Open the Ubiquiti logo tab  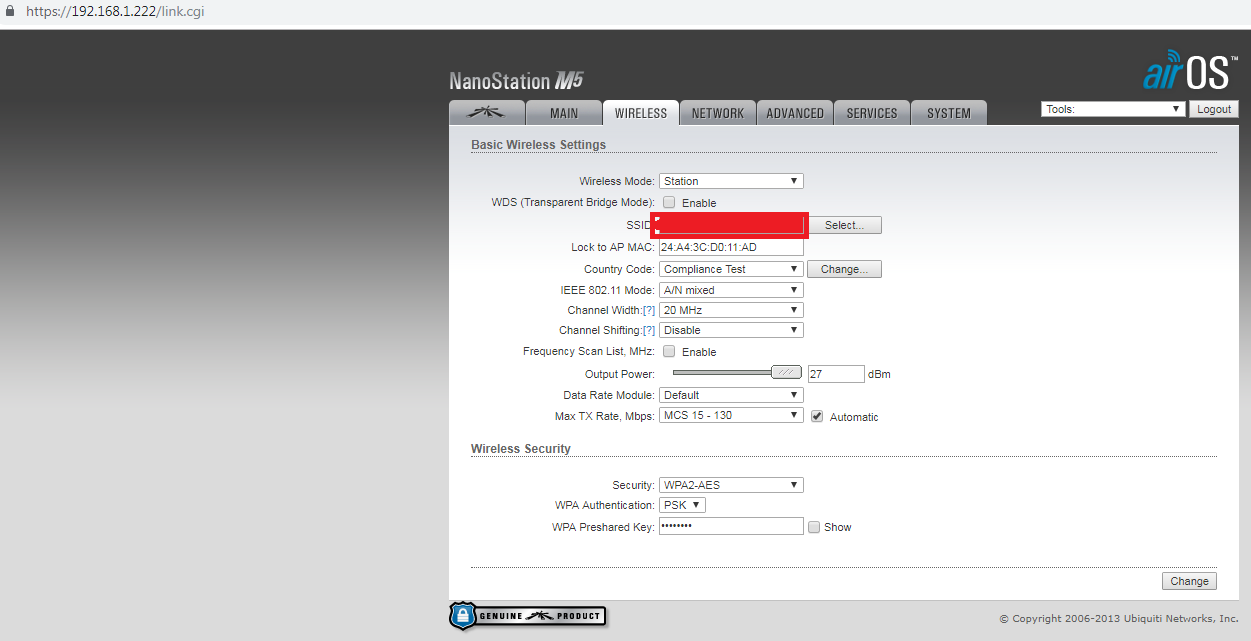coord(485,113)
